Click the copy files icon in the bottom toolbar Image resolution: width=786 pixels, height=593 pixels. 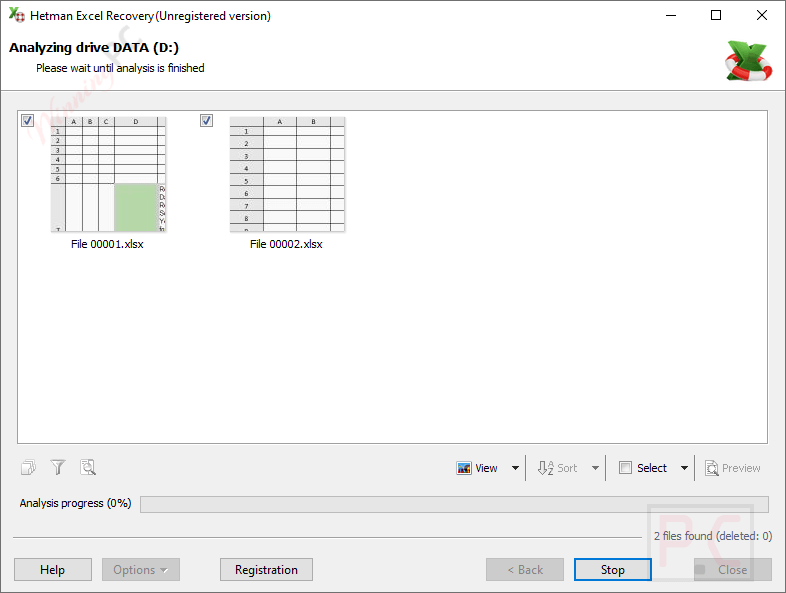click(29, 468)
